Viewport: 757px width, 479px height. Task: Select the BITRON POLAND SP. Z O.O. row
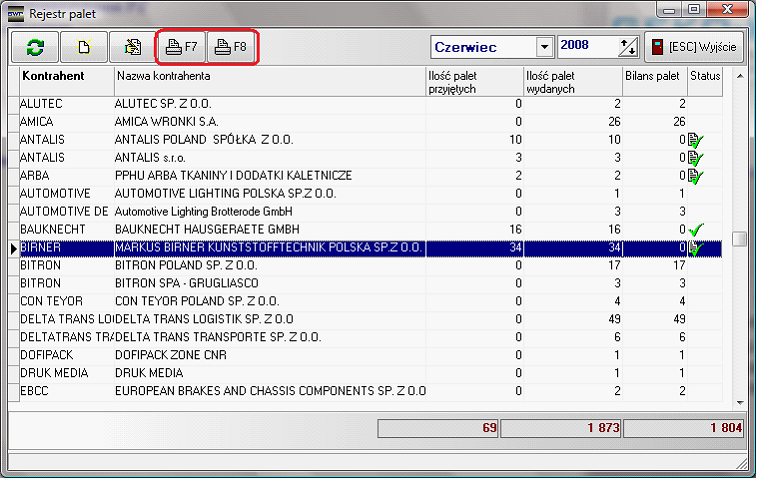tap(270, 265)
